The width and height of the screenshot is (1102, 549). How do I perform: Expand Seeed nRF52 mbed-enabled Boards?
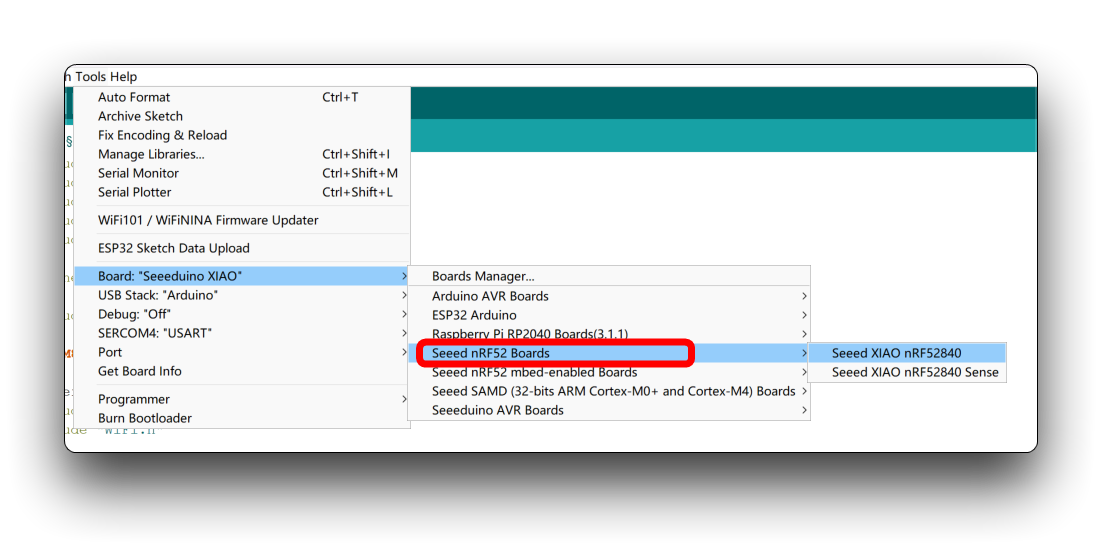pyautogui.click(x=609, y=372)
